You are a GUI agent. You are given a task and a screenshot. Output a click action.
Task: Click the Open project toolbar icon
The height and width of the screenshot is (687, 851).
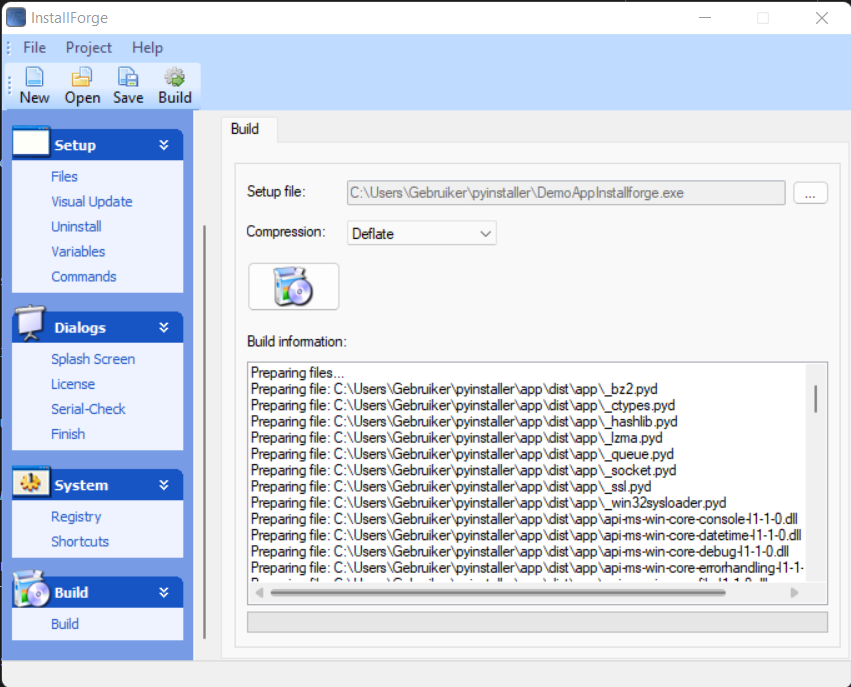click(x=82, y=77)
